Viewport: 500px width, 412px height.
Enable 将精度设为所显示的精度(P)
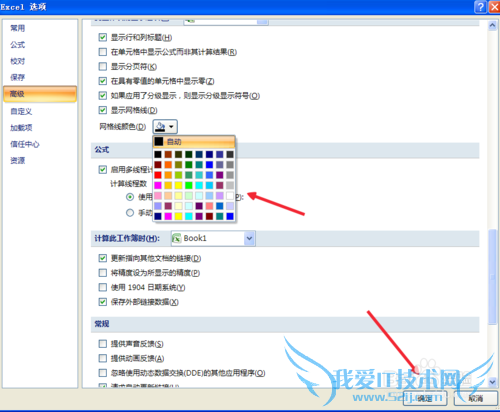tap(103, 273)
